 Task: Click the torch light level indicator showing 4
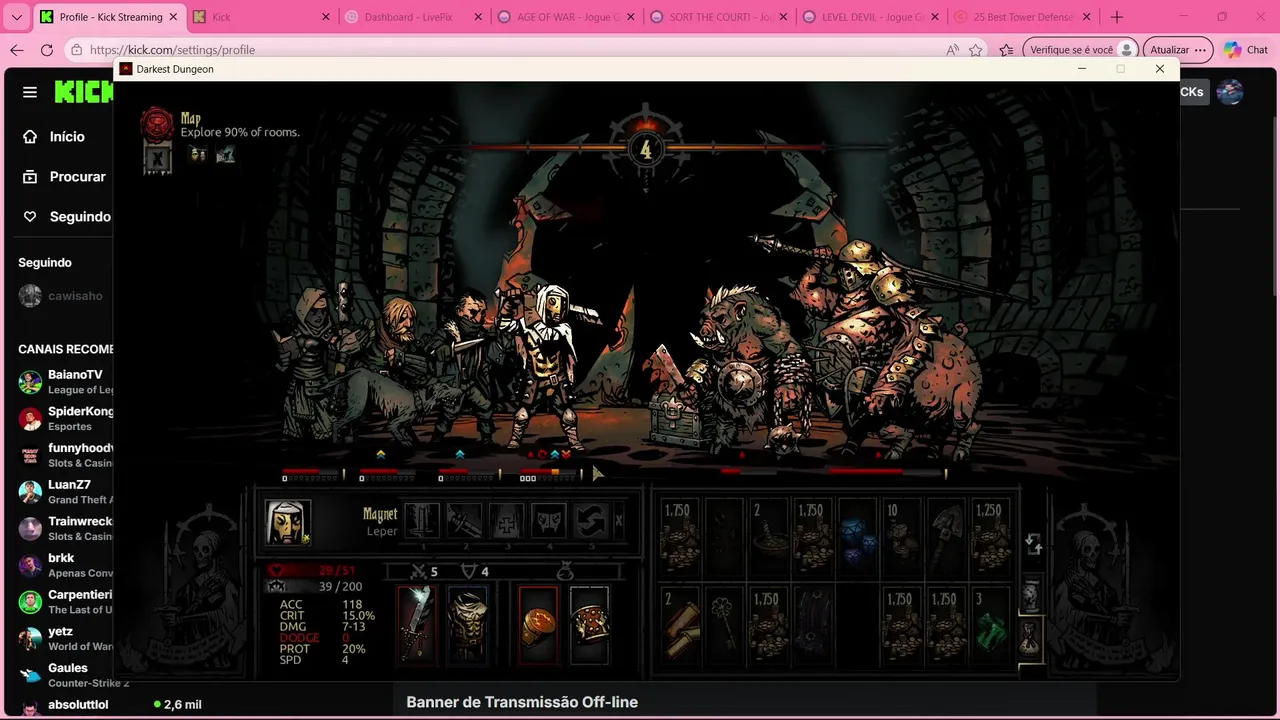645,149
